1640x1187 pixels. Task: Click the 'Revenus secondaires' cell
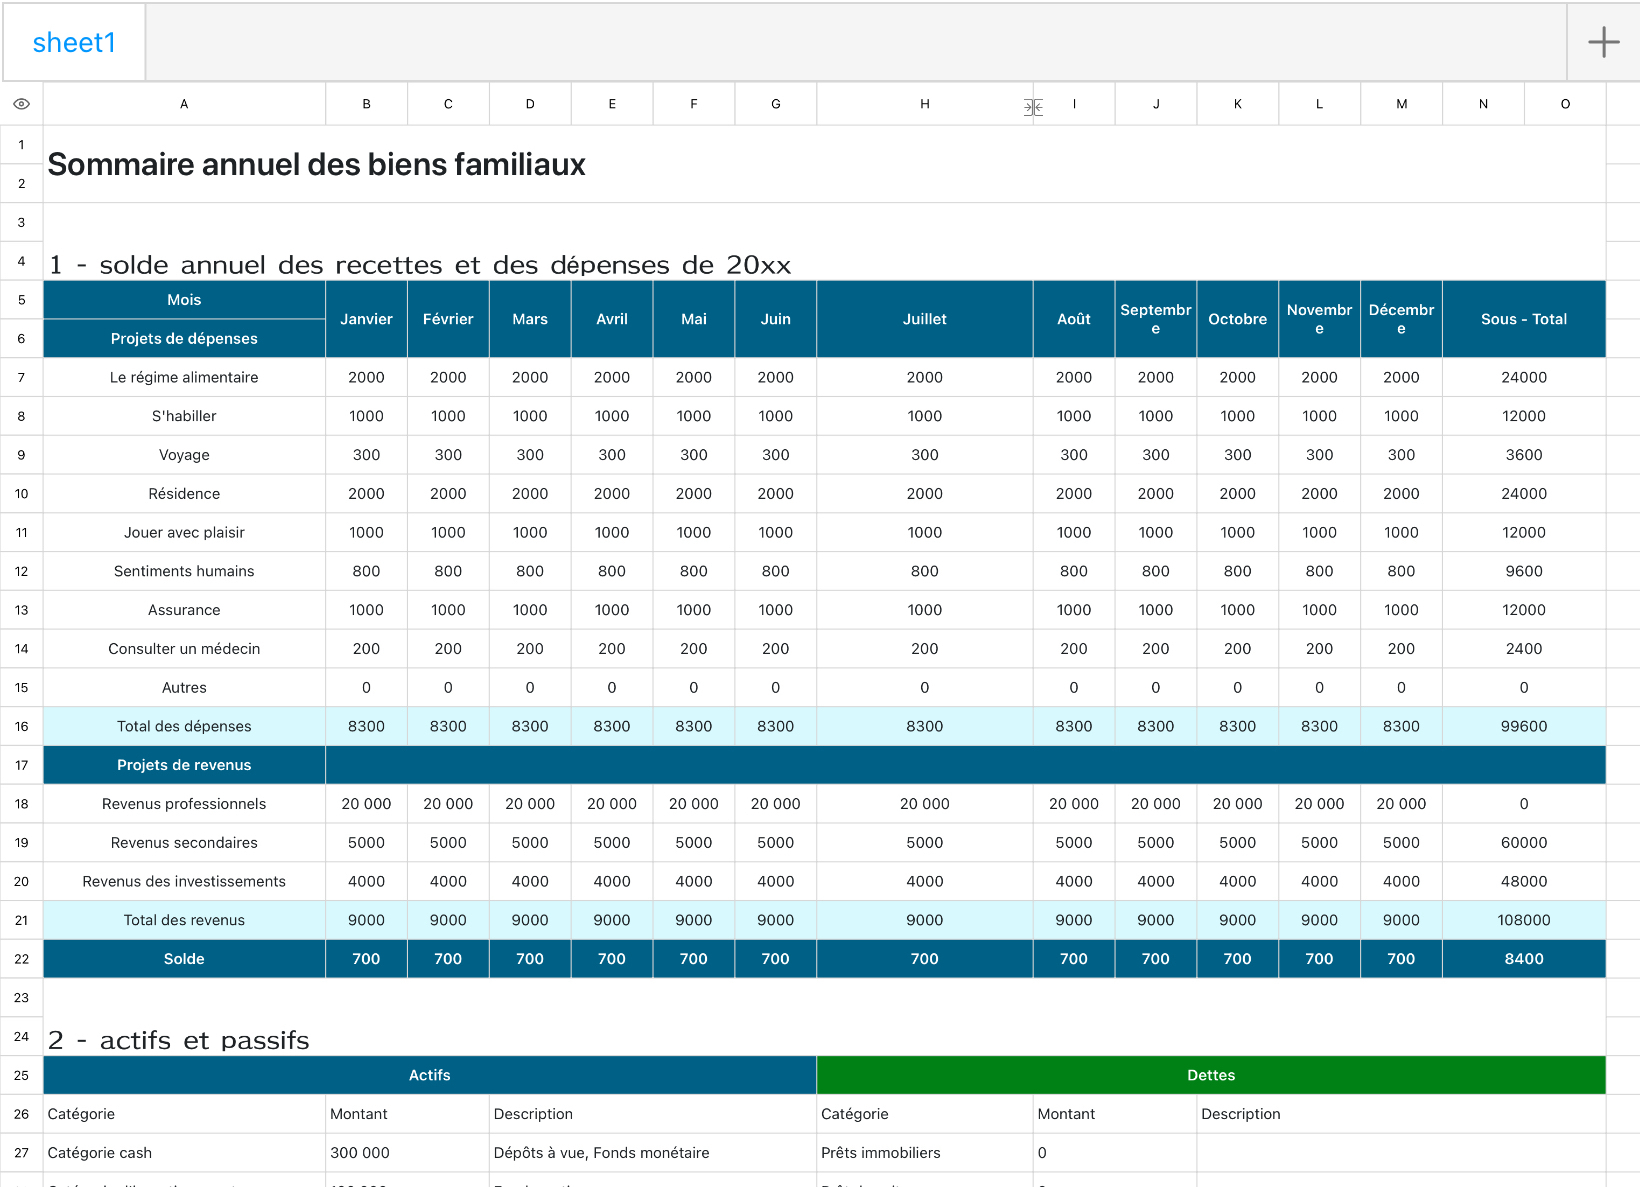184,843
